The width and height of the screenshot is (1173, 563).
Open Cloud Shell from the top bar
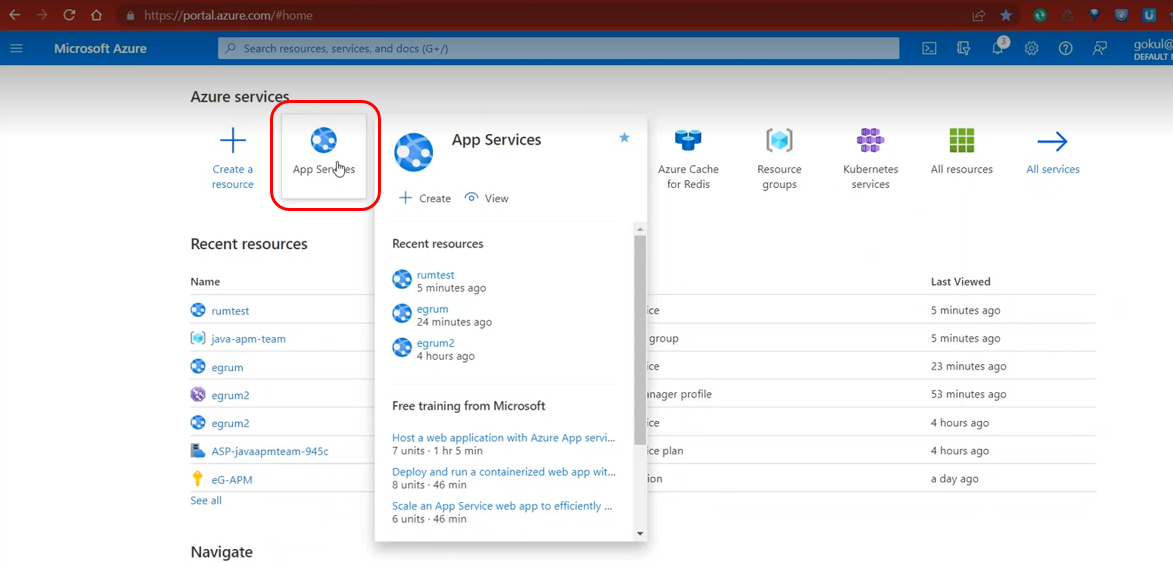[x=928, y=49]
